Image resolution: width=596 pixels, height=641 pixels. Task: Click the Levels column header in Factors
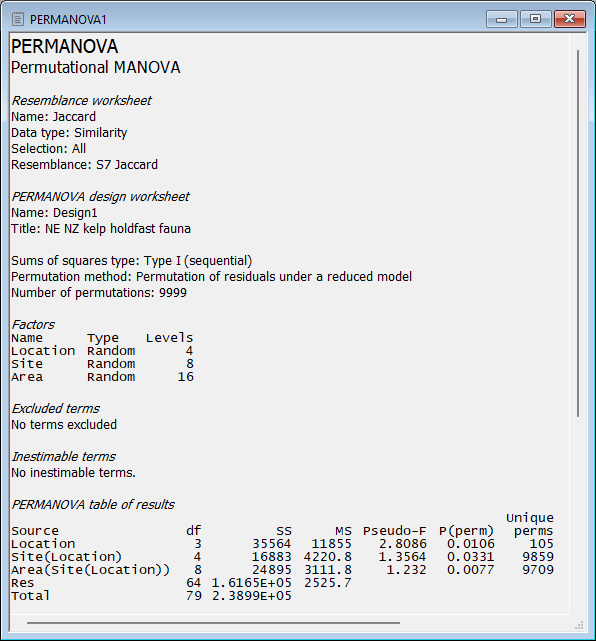tap(170, 338)
